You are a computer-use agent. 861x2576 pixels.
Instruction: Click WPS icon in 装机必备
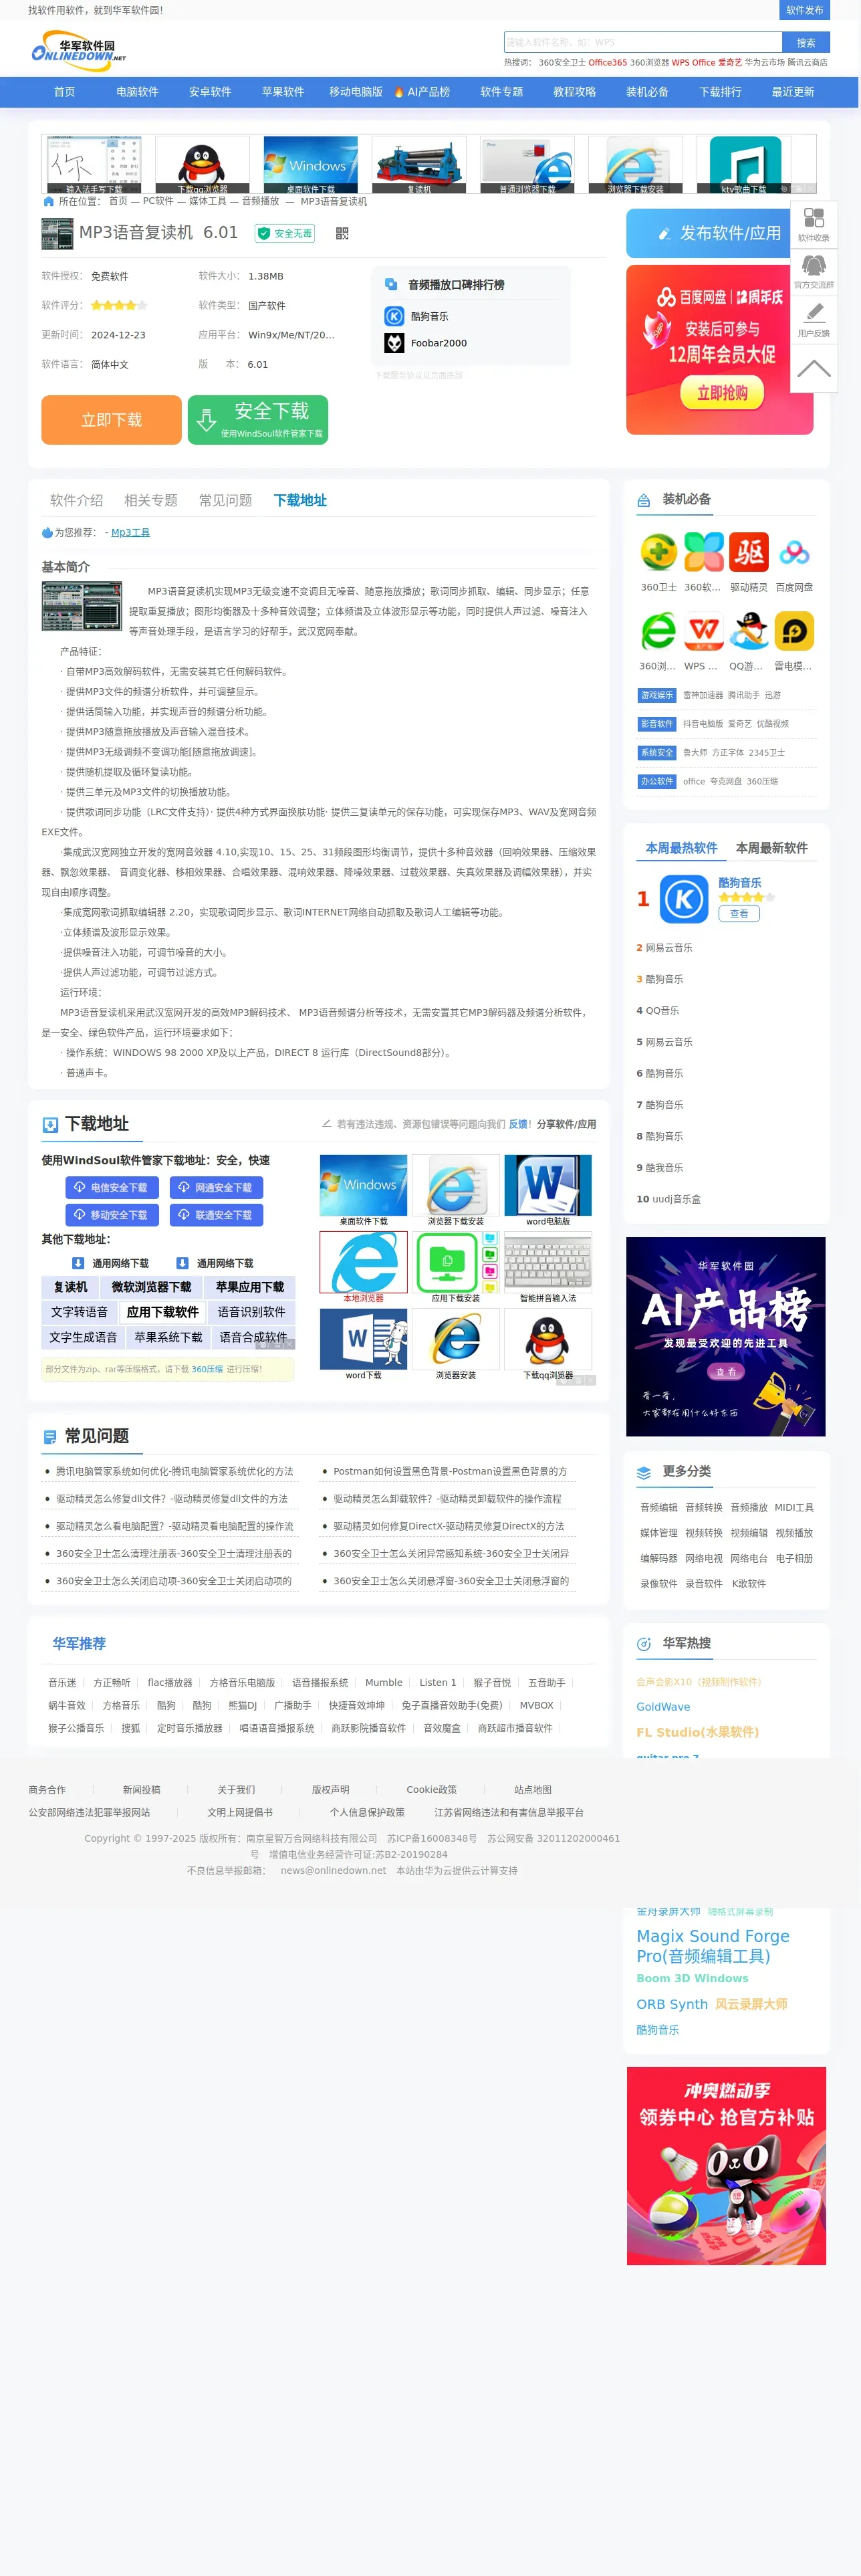point(704,631)
